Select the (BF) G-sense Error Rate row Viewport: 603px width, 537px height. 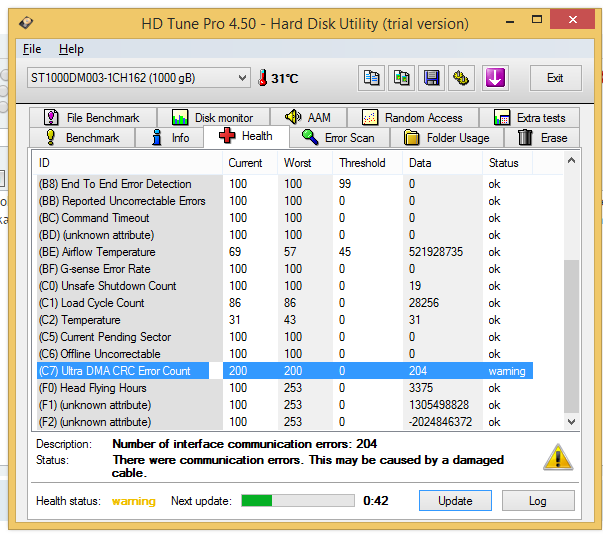(285, 269)
